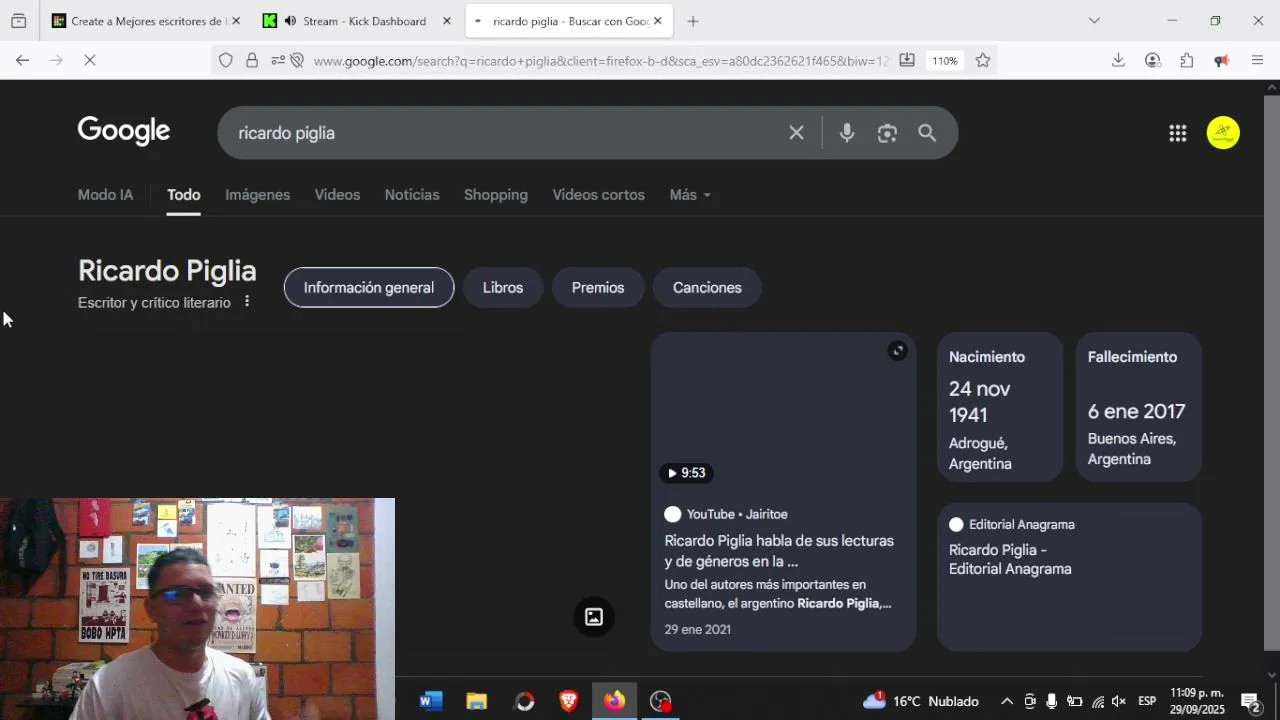Open the clock showing 11:09 p. m.
Image resolution: width=1280 pixels, height=720 pixels.
pyautogui.click(x=1197, y=701)
